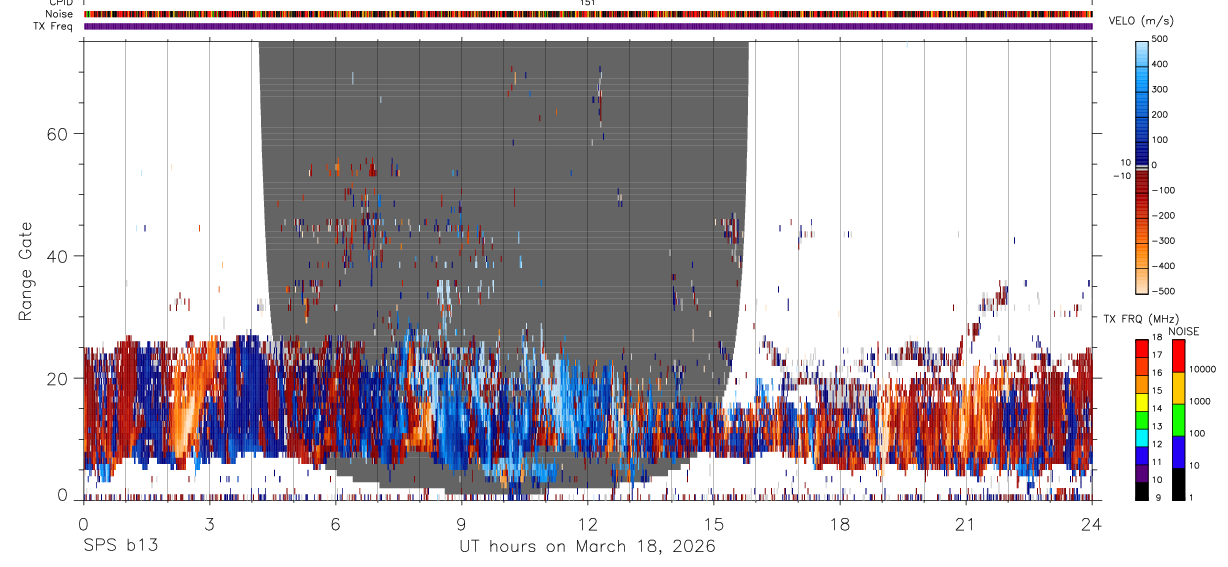The height and width of the screenshot is (567, 1228).
Task: Pick the pale orange bottom of velocity colorbar
Action: 1142,283
